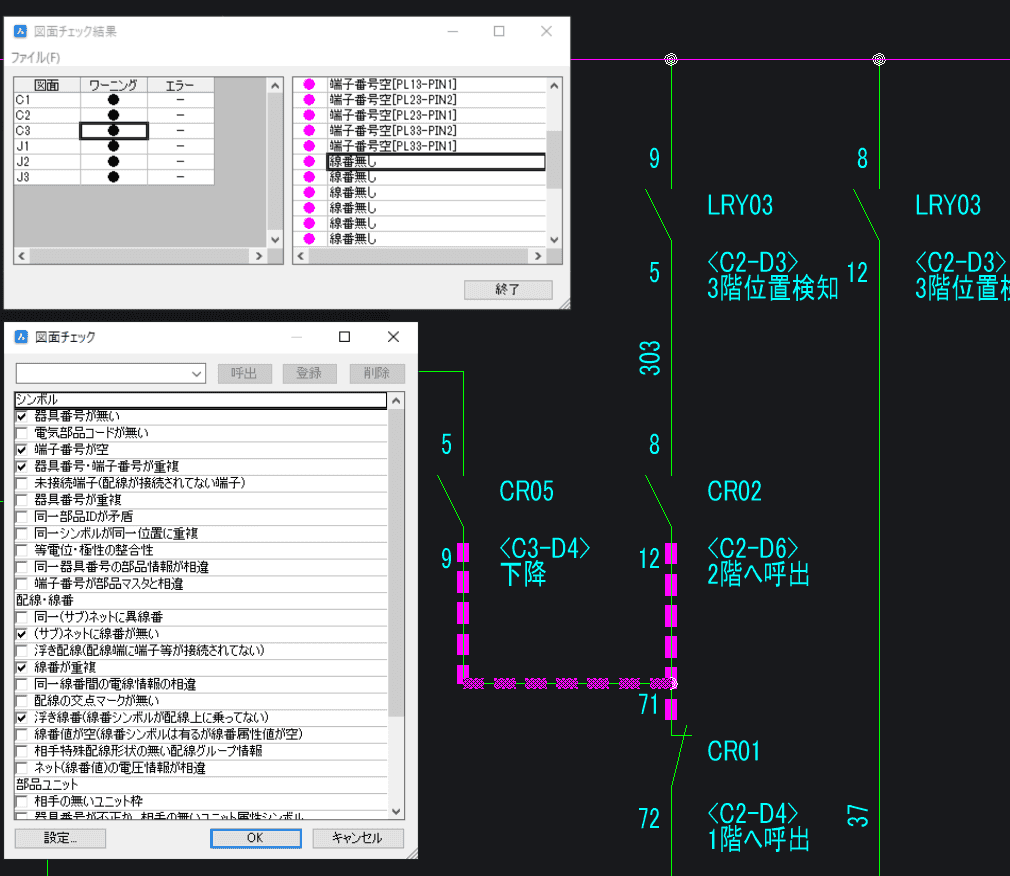Image resolution: width=1010 pixels, height=876 pixels.
Task: Tick the 線番値が空 checkbox
Action: [x=22, y=734]
